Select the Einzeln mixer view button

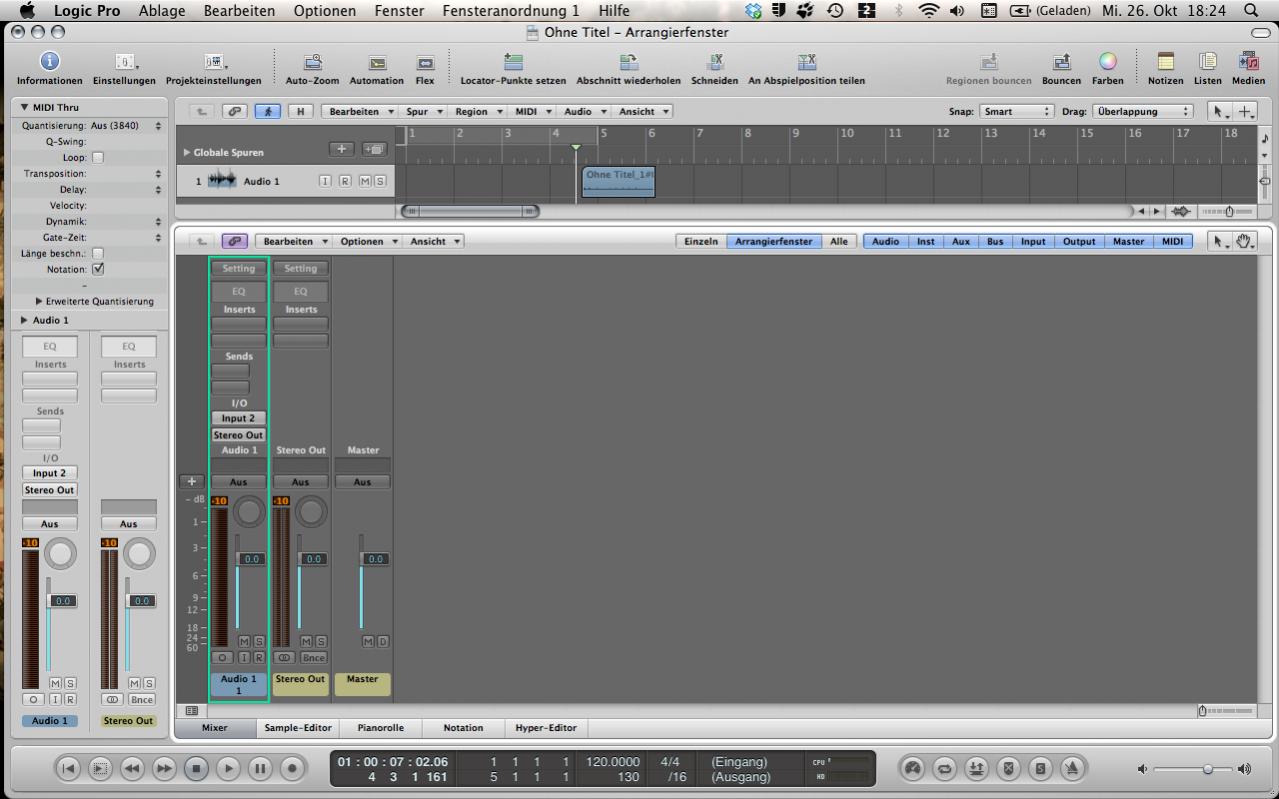(x=700, y=241)
